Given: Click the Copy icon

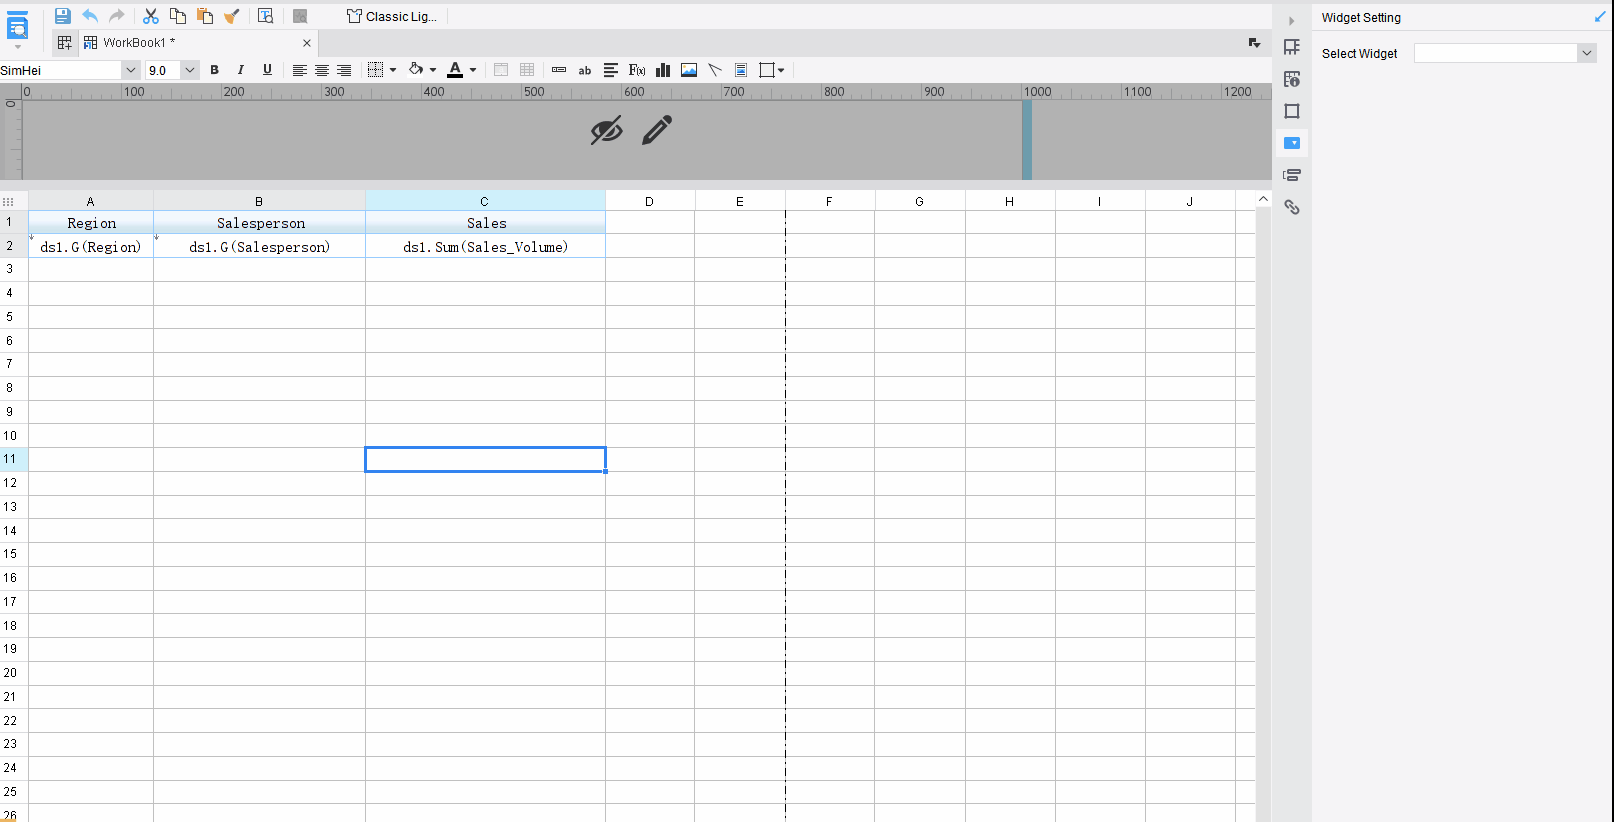Looking at the screenshot, I should pos(178,16).
